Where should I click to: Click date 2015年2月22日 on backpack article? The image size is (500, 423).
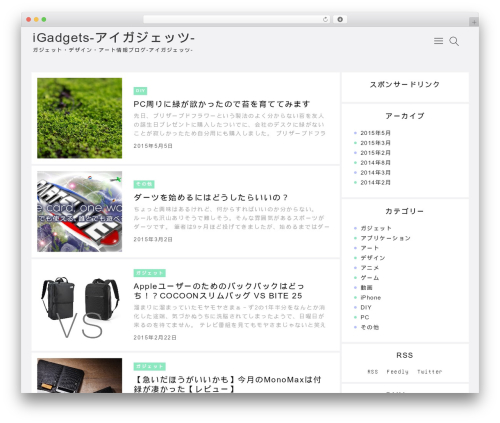click(x=155, y=337)
